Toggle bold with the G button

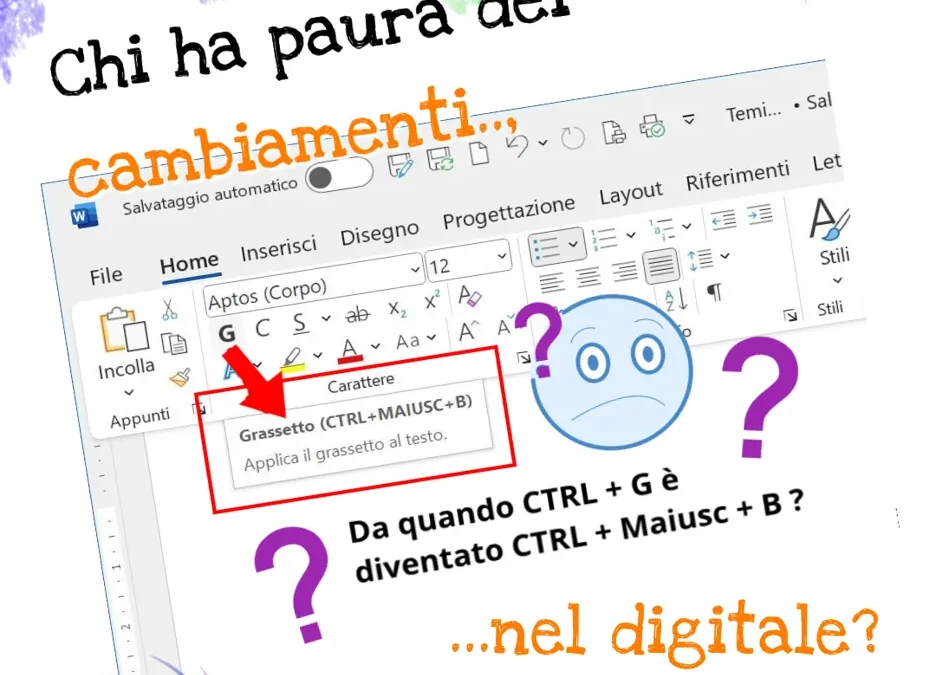227,333
